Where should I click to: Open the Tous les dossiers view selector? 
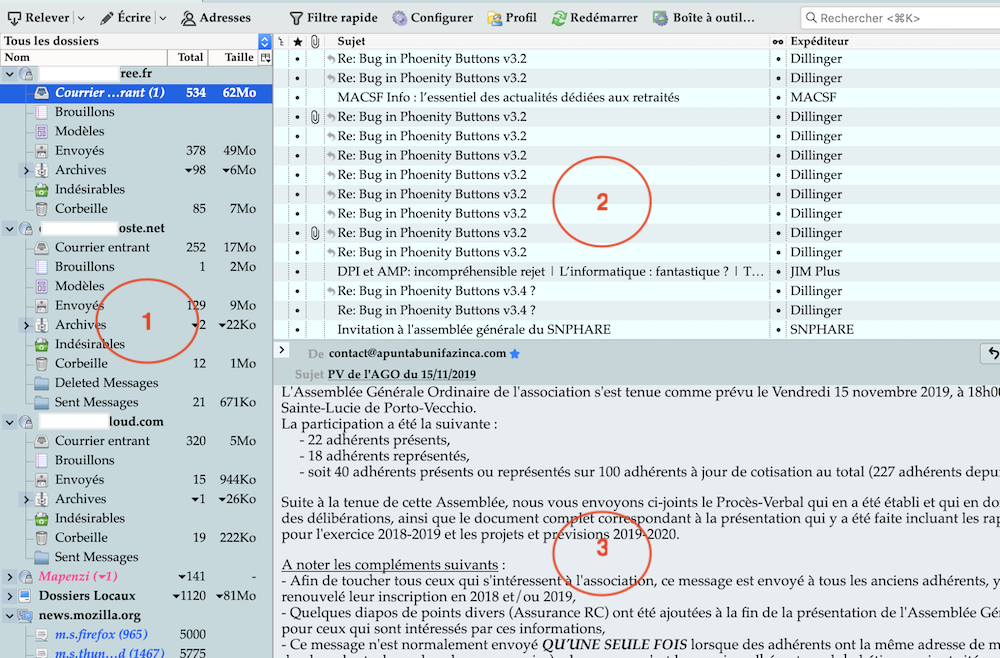coord(264,41)
